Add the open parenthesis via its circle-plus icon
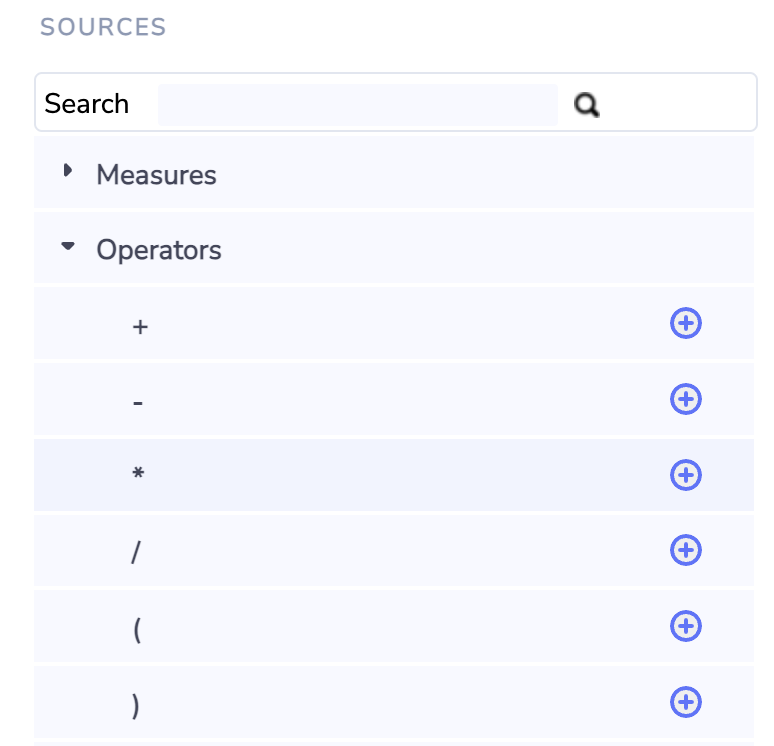 685,626
